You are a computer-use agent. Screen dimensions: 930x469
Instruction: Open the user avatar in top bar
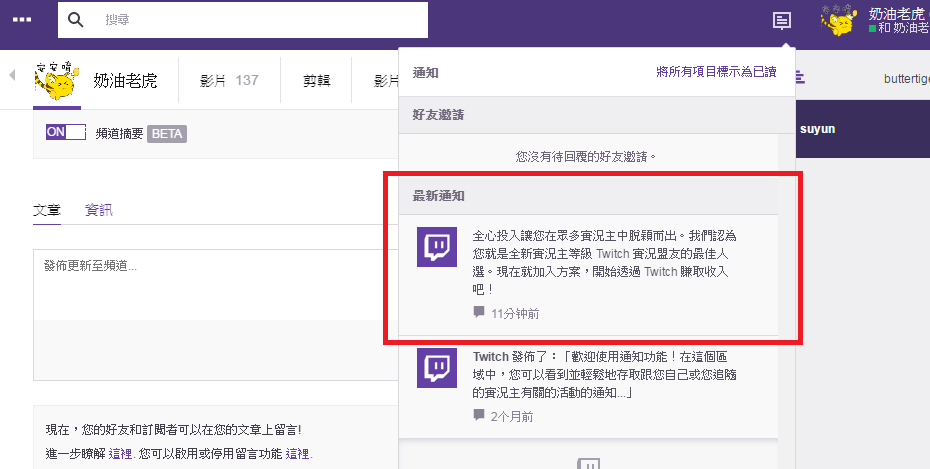[839, 20]
